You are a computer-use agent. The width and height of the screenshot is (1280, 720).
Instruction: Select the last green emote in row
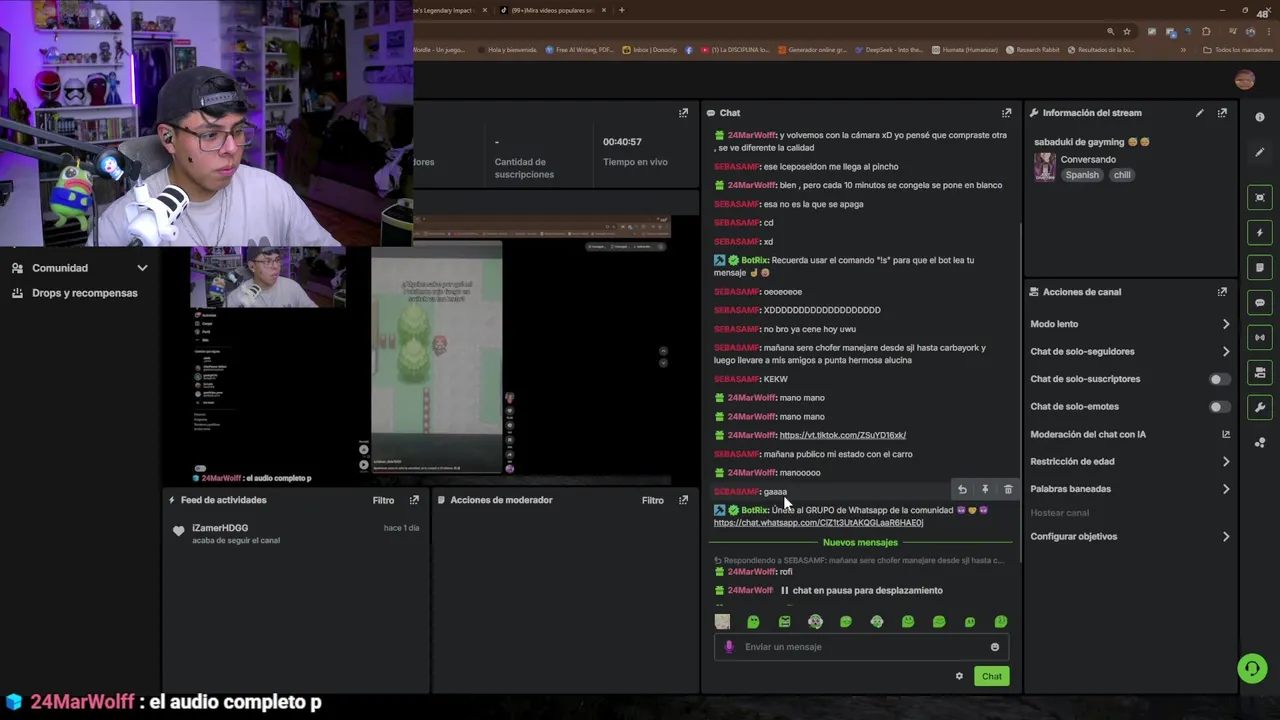point(1001,622)
